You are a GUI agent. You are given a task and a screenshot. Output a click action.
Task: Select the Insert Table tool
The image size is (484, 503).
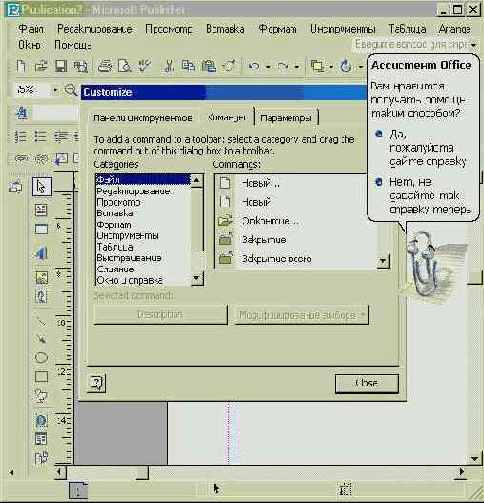point(41,229)
